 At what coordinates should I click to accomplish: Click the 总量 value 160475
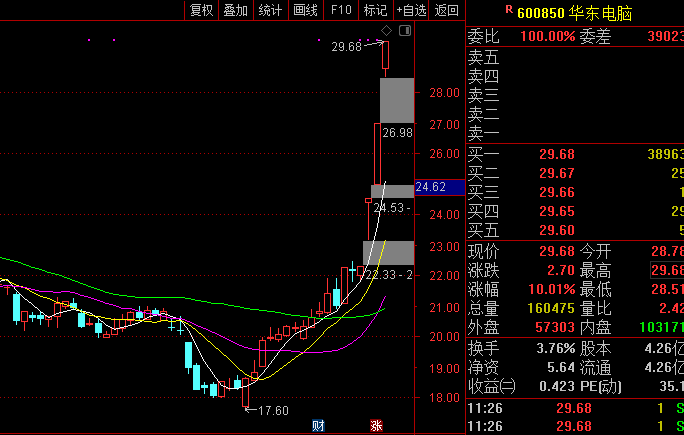pos(551,308)
